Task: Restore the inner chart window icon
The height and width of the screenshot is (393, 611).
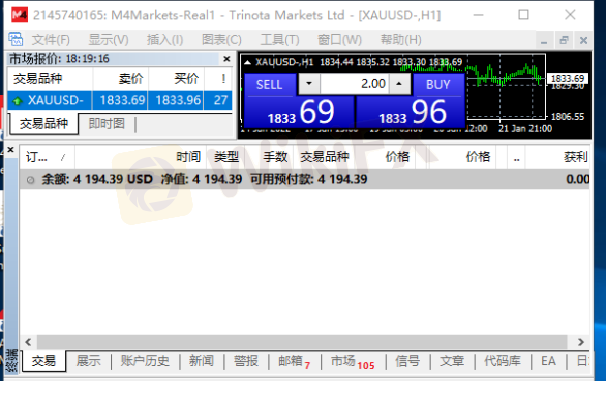Action: pos(564,40)
